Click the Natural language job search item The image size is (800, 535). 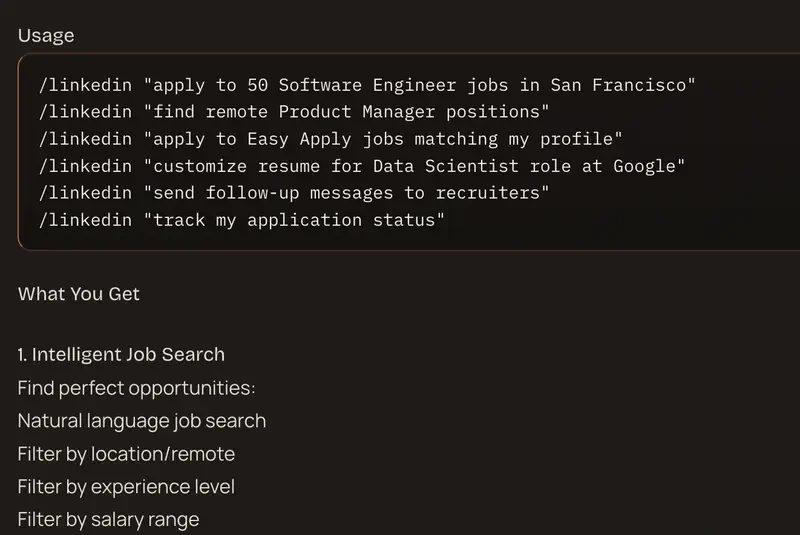pos(142,421)
